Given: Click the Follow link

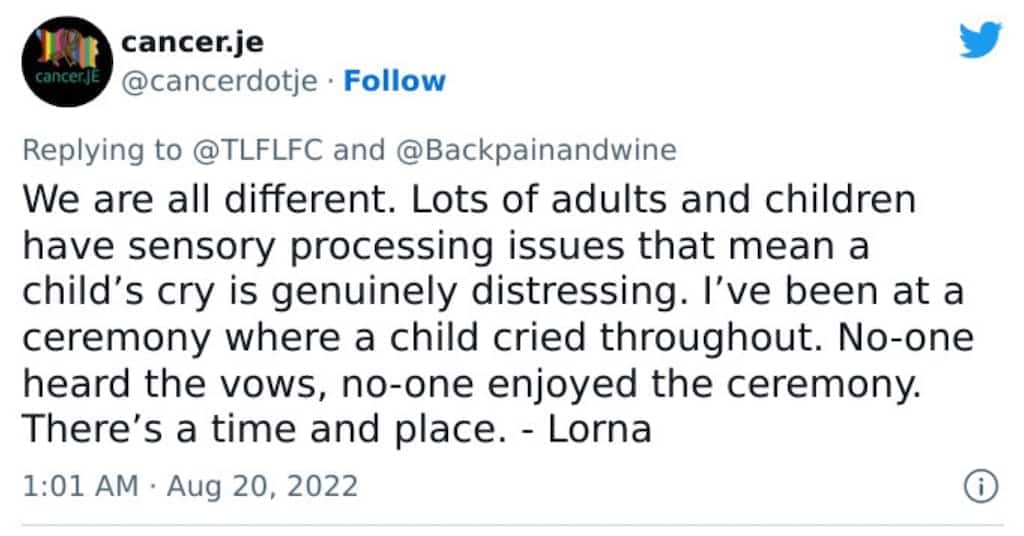Looking at the screenshot, I should pos(394,81).
